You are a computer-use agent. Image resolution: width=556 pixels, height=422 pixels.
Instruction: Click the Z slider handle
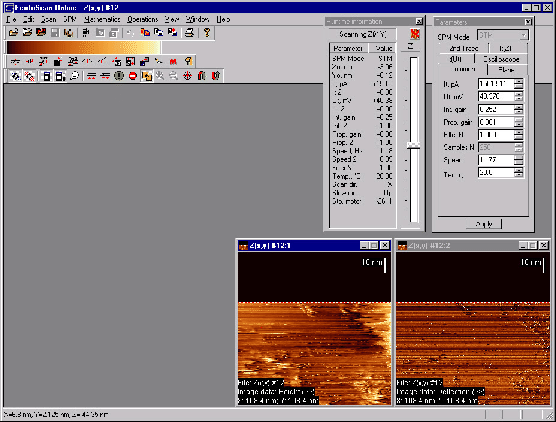coord(413,145)
